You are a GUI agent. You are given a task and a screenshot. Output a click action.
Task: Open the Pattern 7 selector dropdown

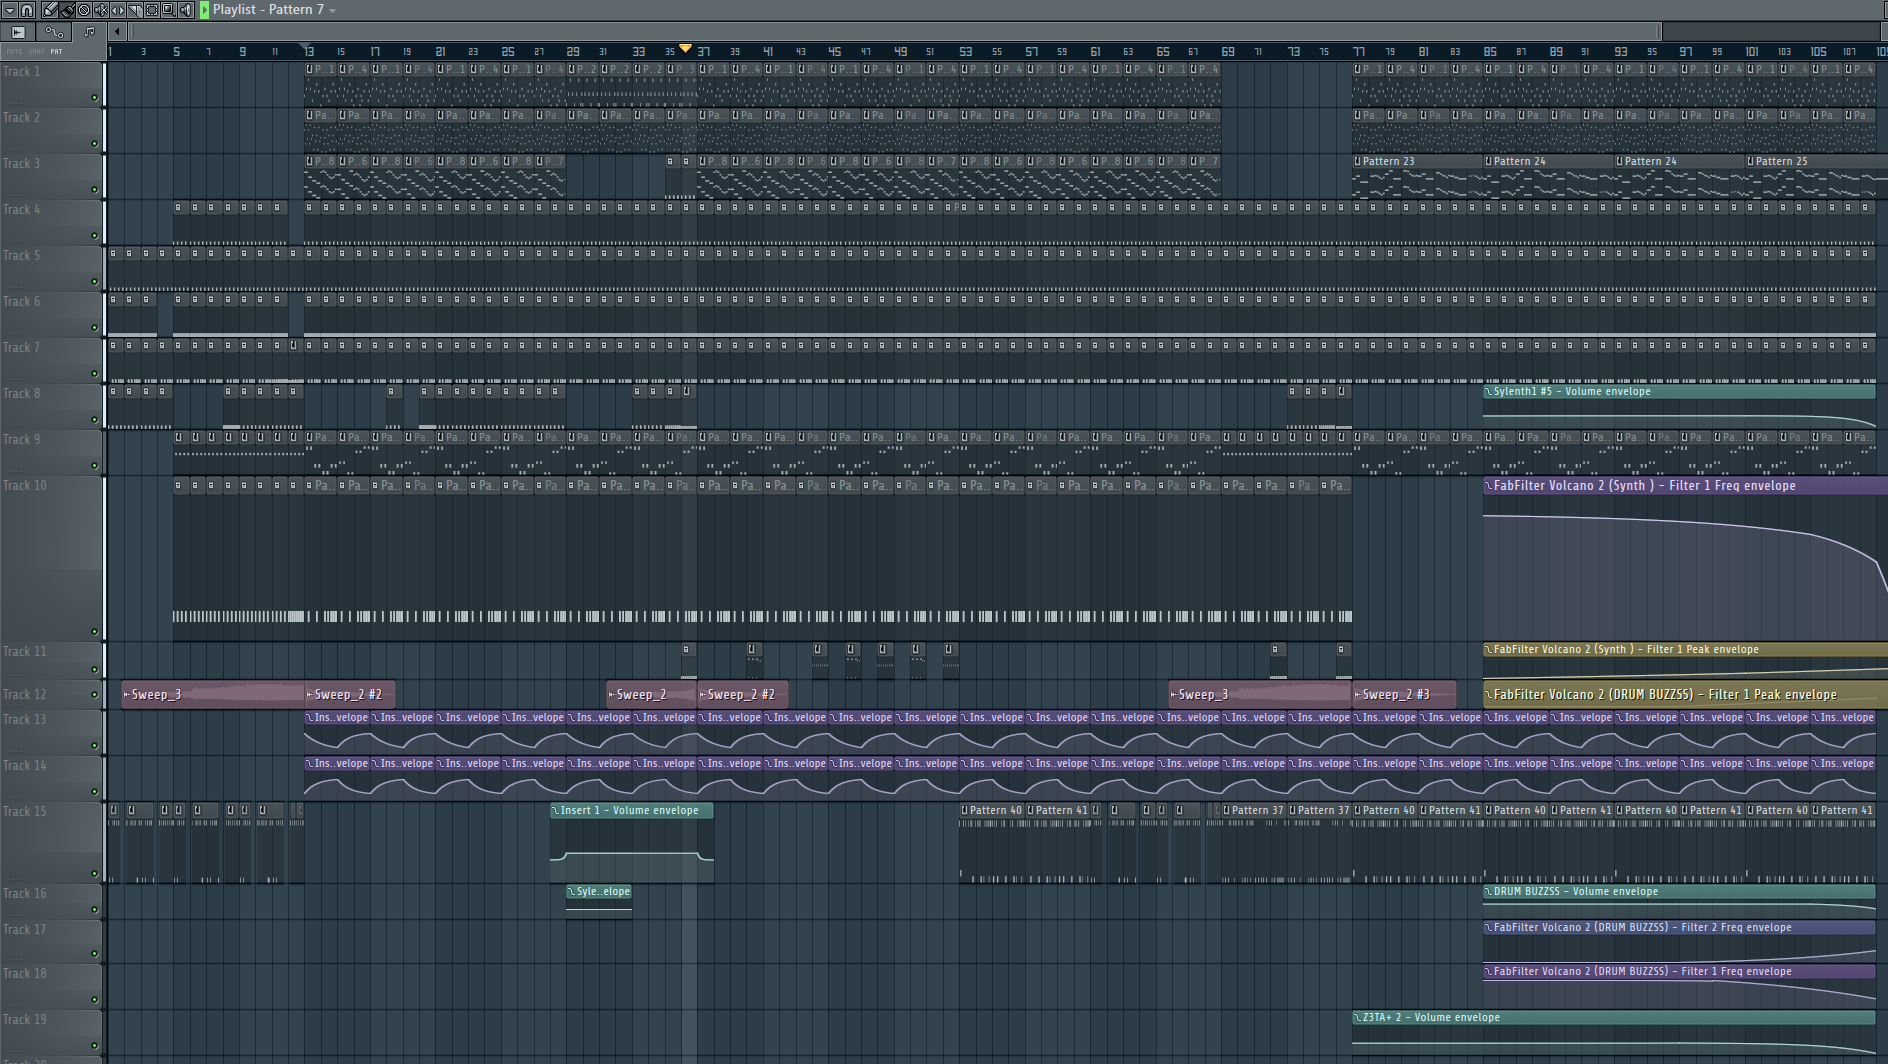tap(332, 10)
